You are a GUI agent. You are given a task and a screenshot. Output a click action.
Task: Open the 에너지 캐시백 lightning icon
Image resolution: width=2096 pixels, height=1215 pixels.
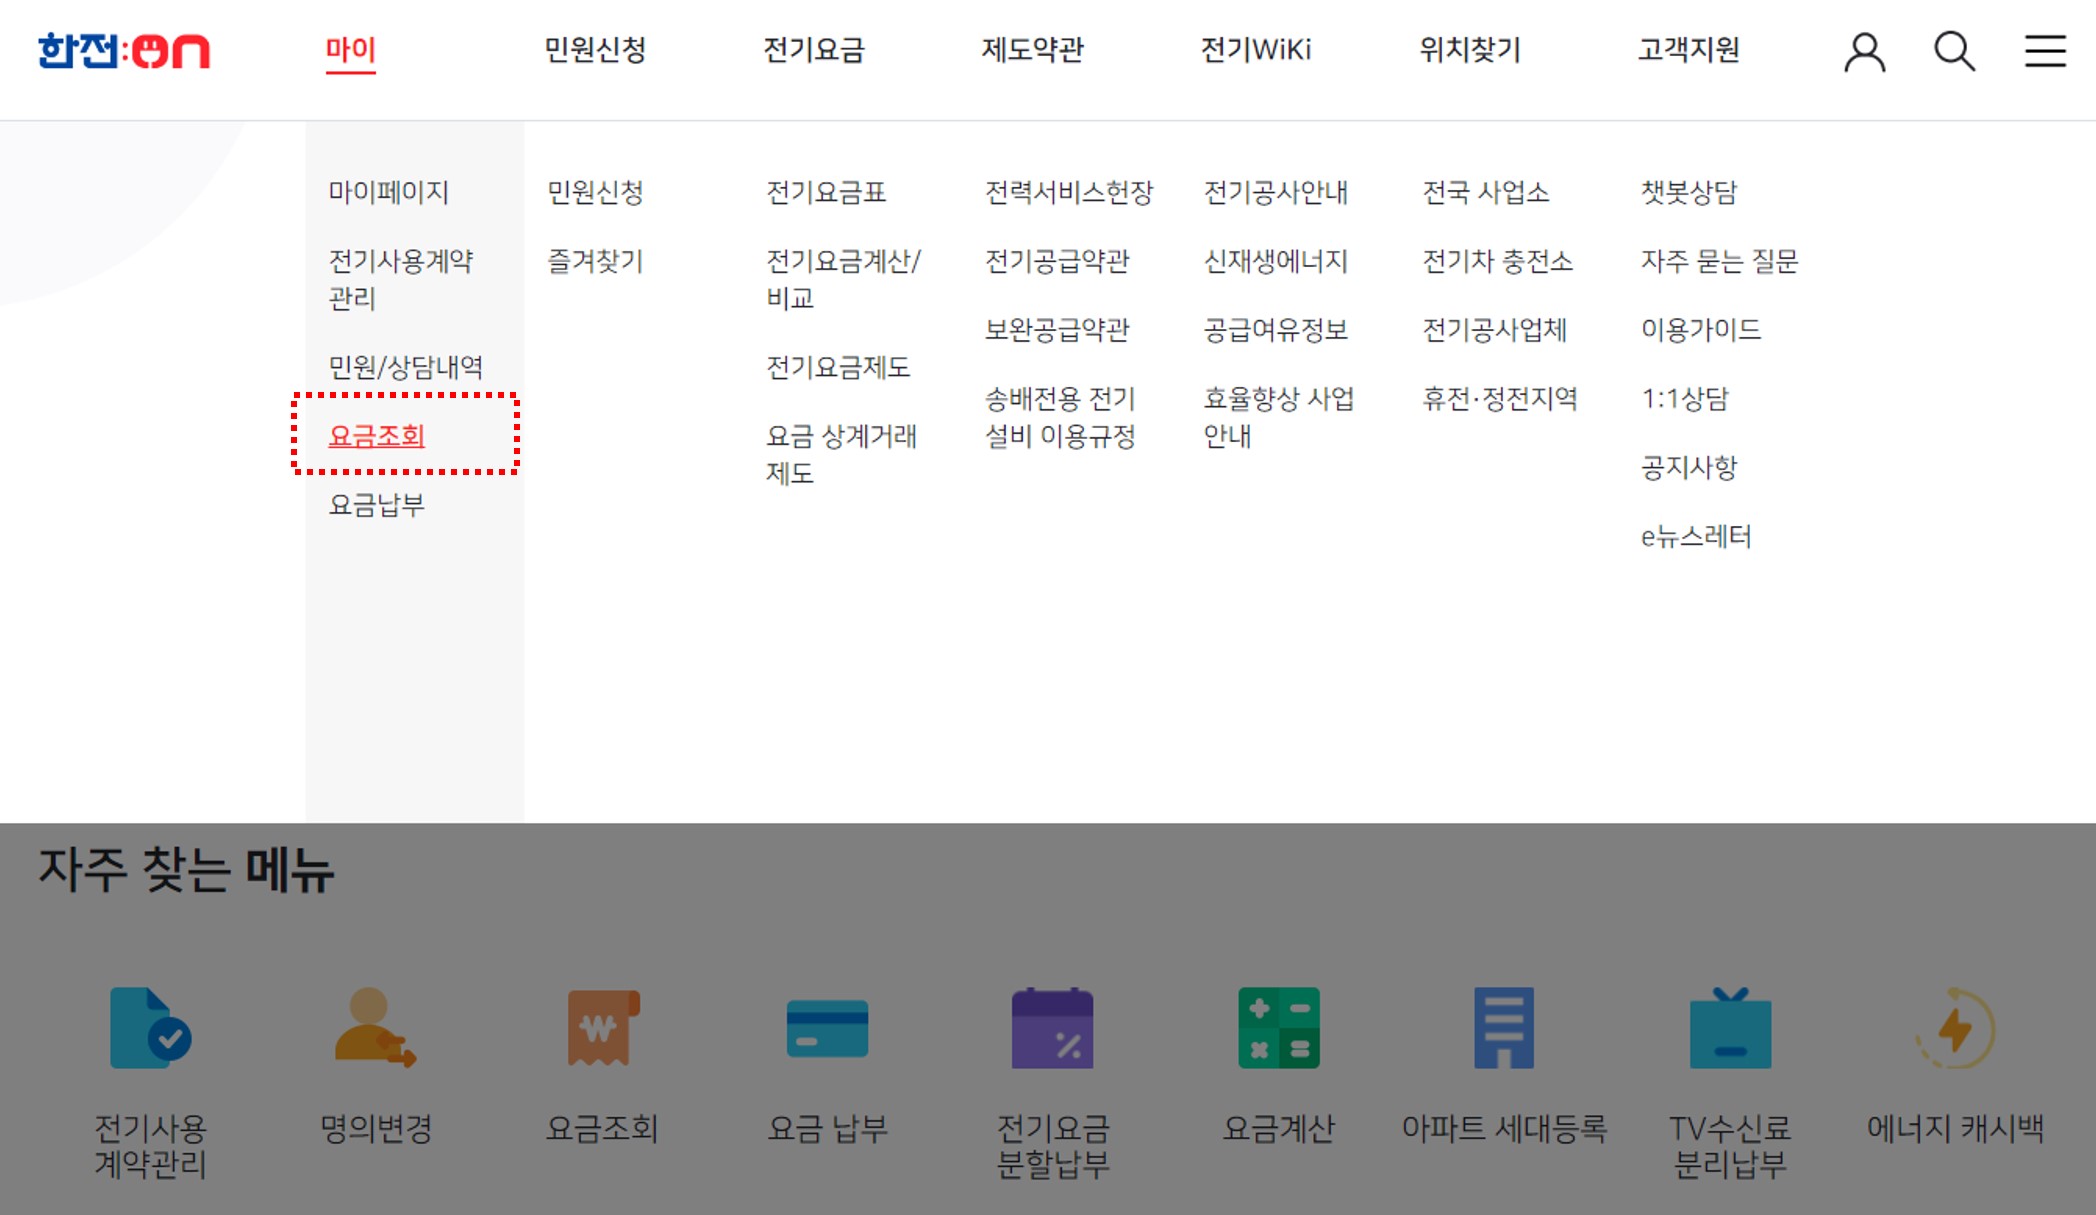(x=1955, y=1028)
